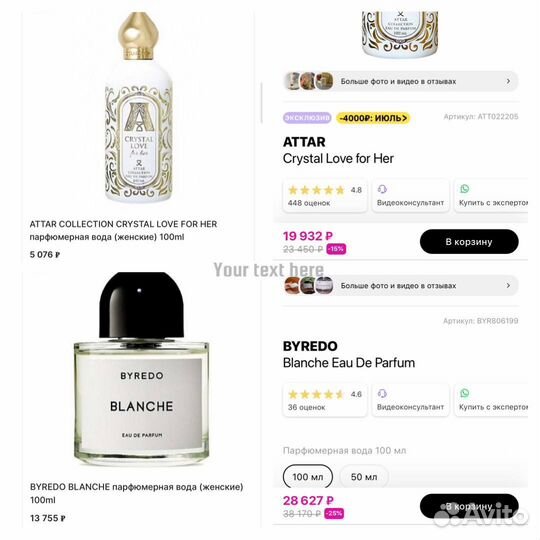Image resolution: width=540 pixels, height=540 pixels.
Task: Open first ATTAR review photo thumbnail
Action: pos(293,81)
